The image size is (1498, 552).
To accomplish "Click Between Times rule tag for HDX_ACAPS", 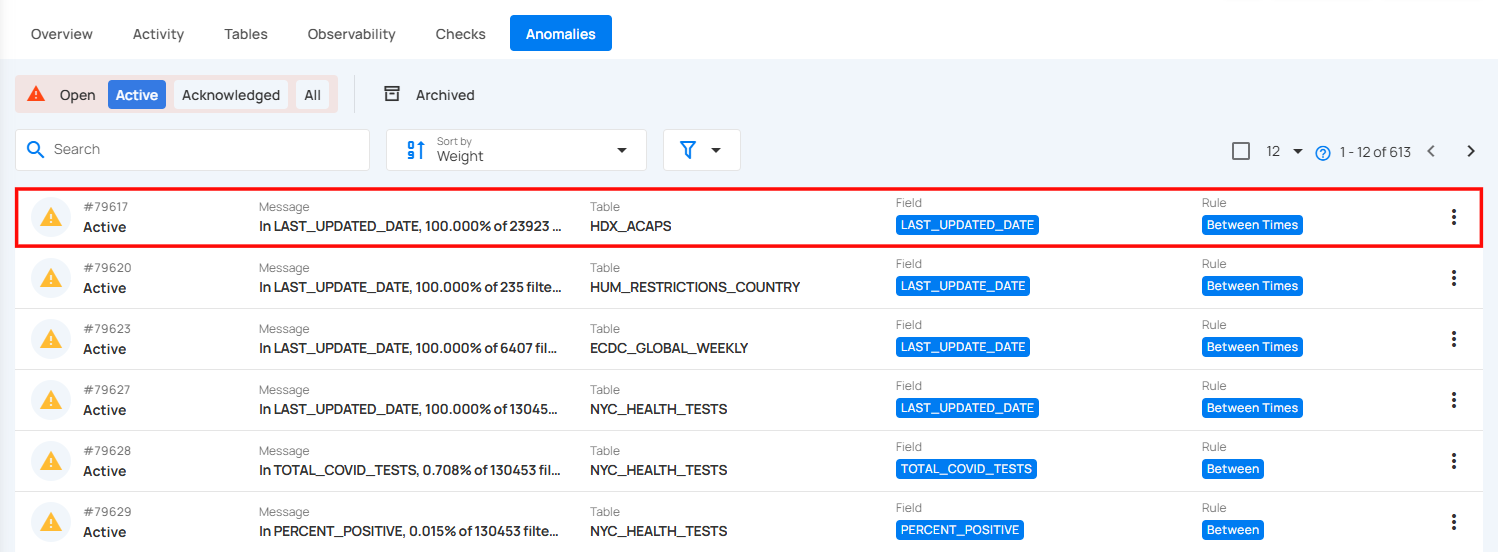I will 1252,225.
